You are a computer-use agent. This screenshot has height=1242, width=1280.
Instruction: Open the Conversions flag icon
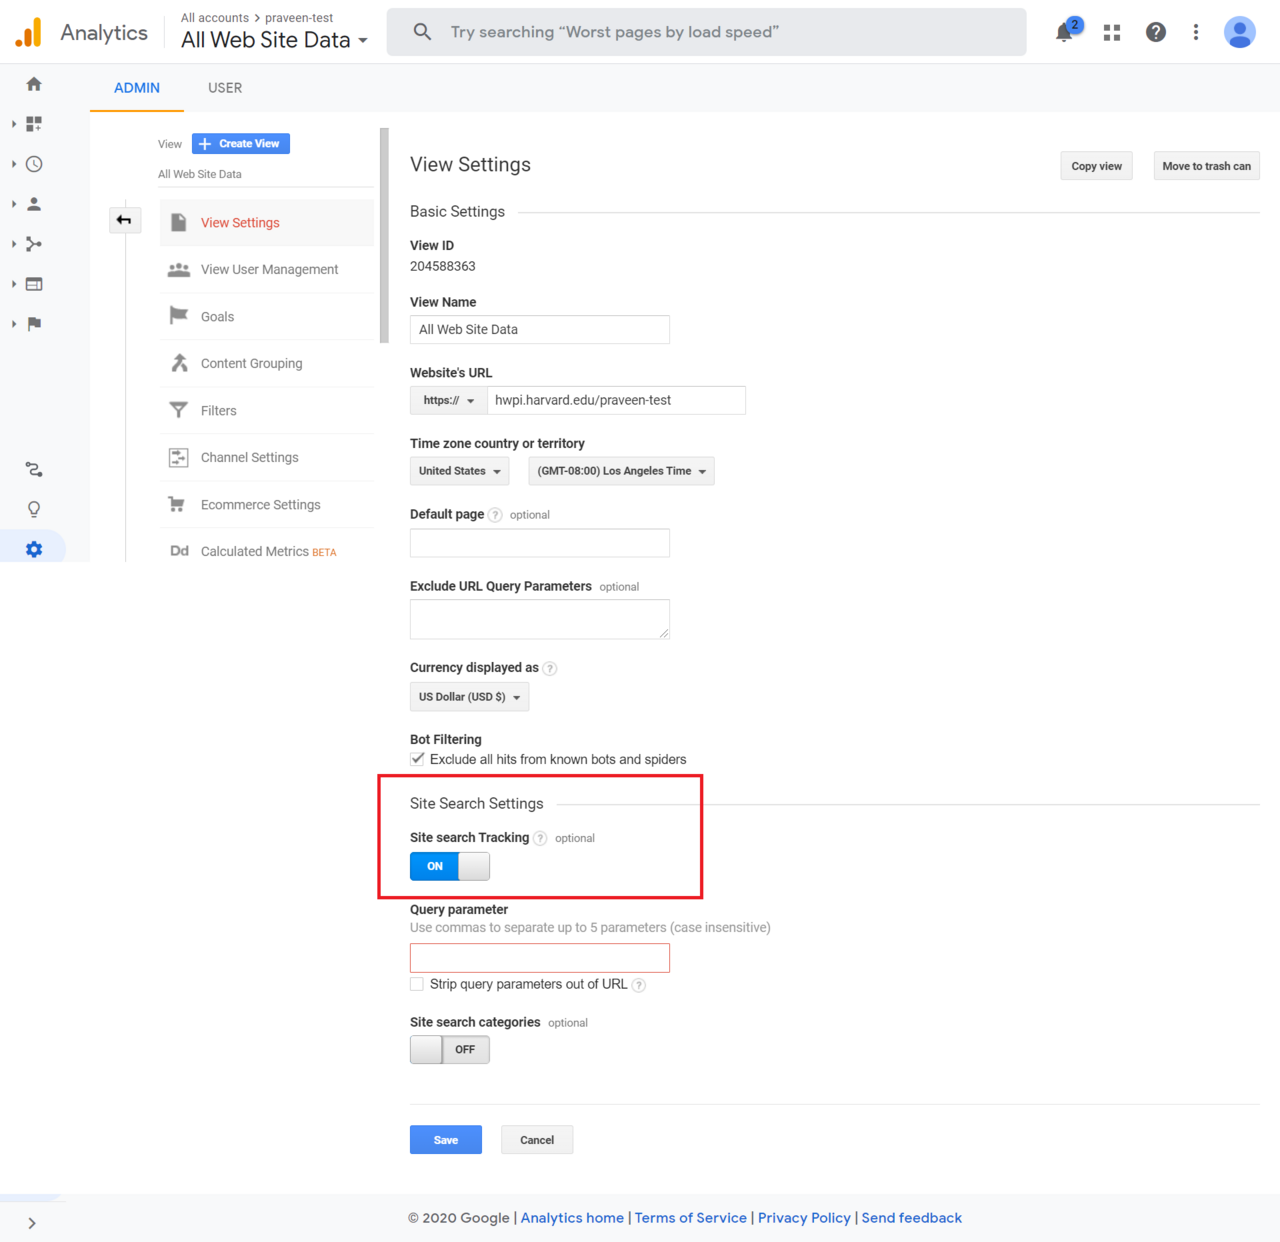pos(34,324)
